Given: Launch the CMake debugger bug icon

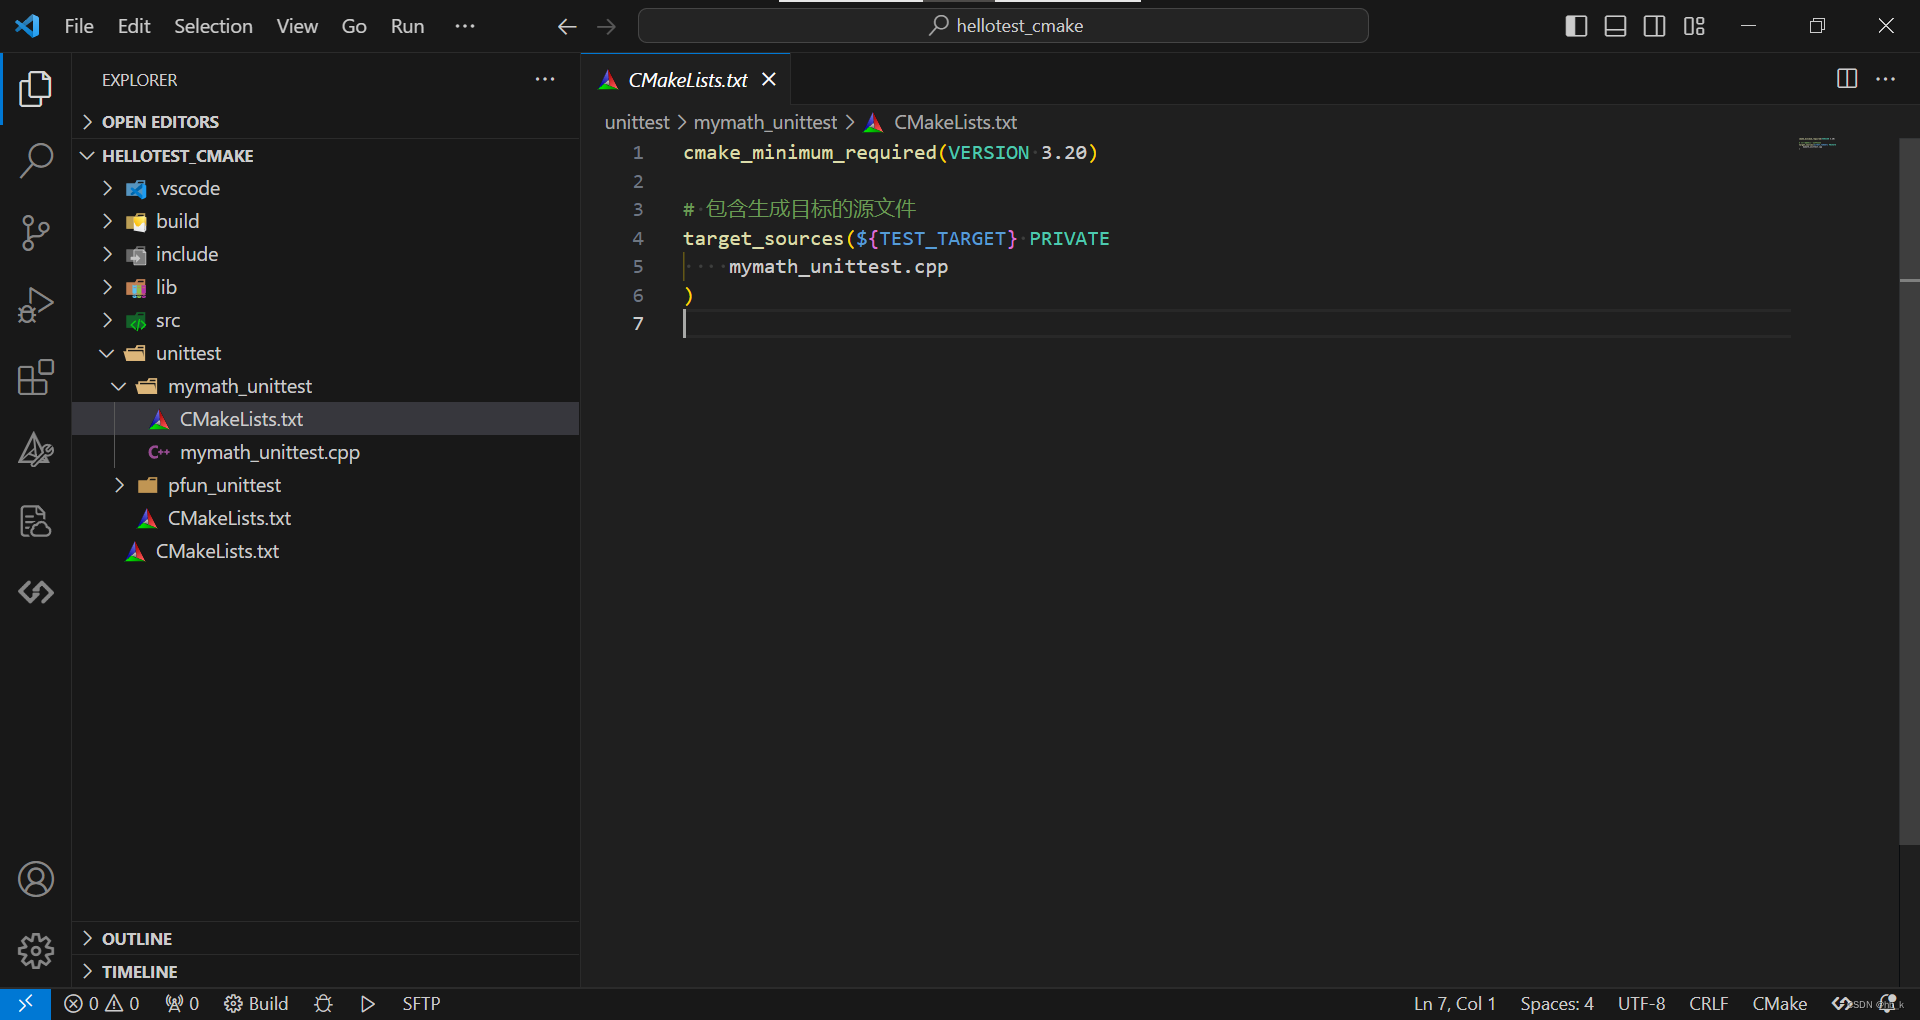Looking at the screenshot, I should 323,1003.
